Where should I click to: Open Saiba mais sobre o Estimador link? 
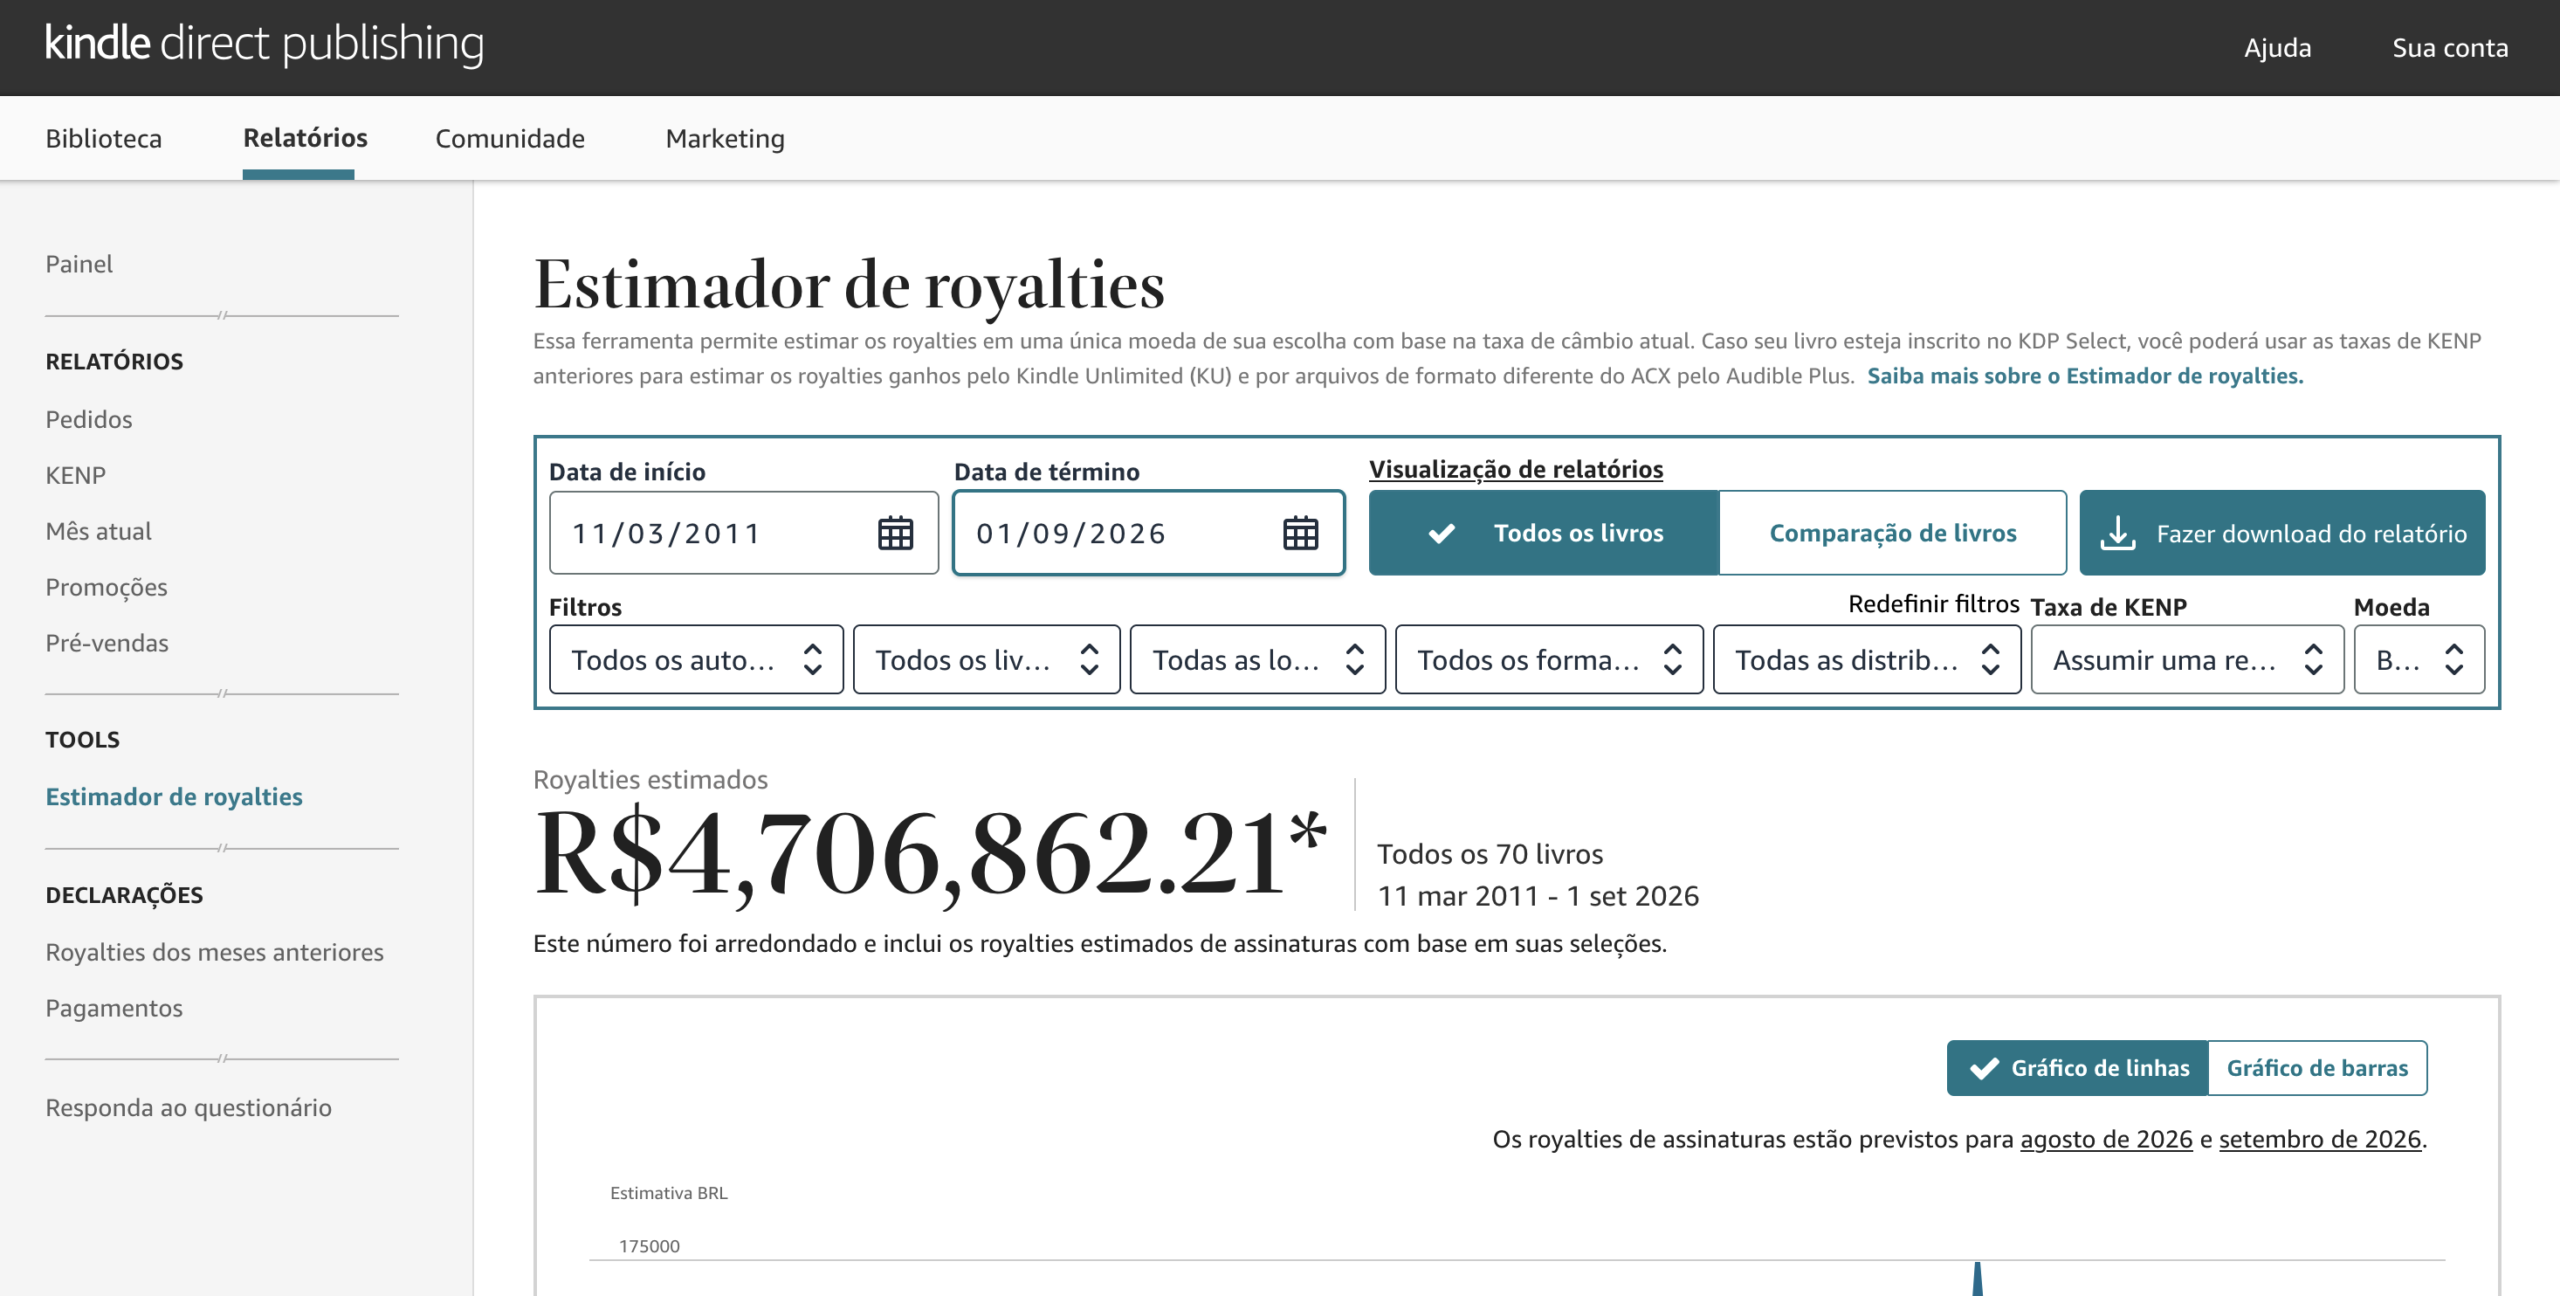[2085, 376]
